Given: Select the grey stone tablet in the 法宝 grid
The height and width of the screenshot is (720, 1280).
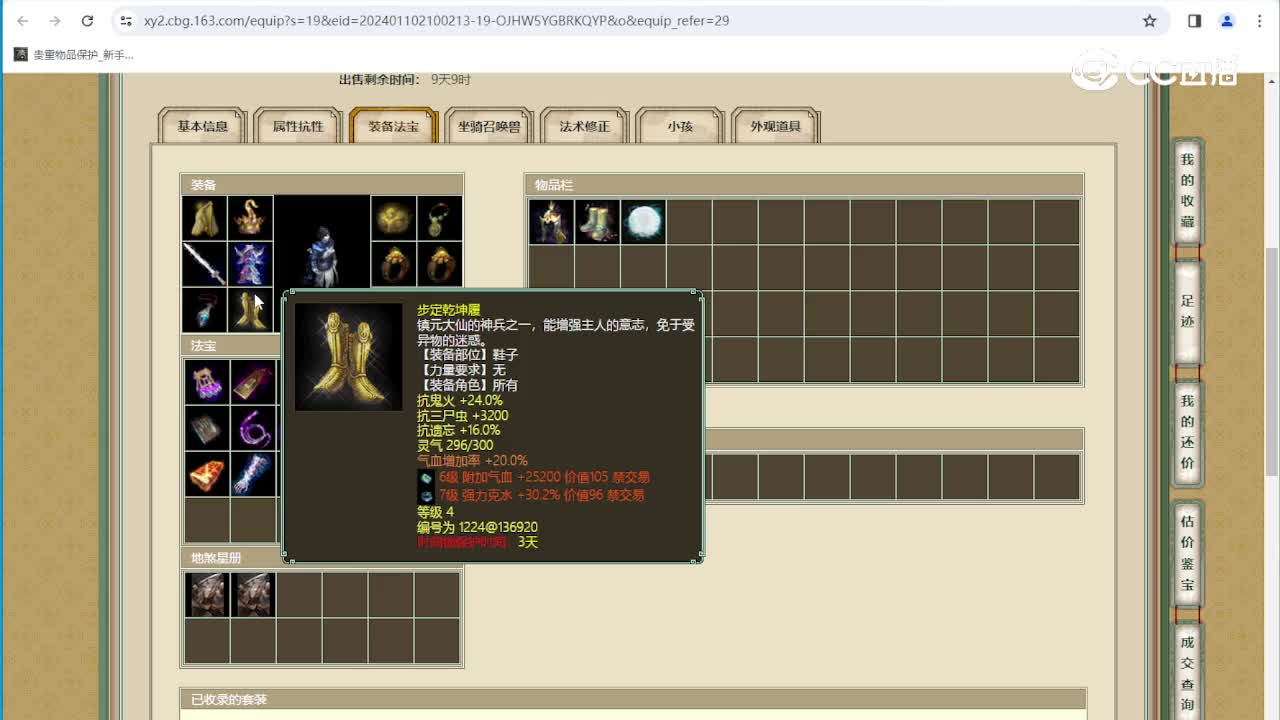Looking at the screenshot, I should (207, 428).
